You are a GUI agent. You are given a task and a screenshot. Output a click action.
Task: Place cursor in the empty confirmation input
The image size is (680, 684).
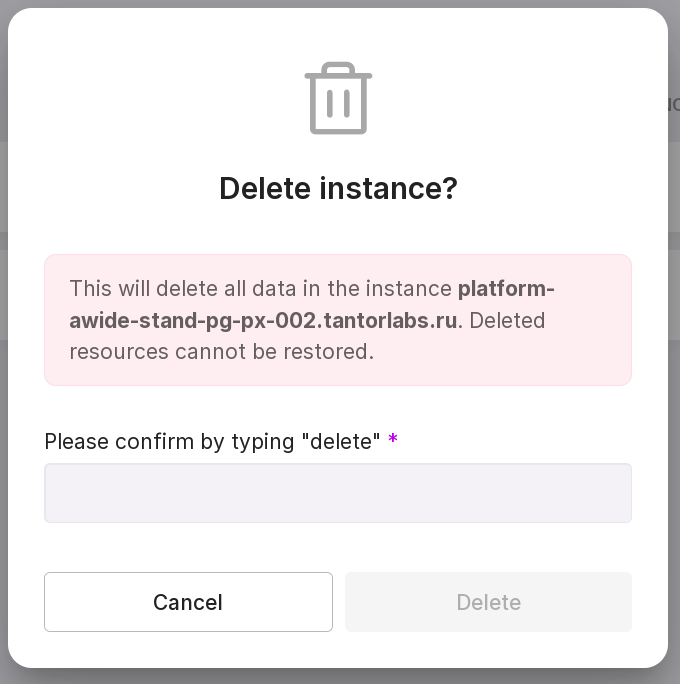(x=338, y=493)
